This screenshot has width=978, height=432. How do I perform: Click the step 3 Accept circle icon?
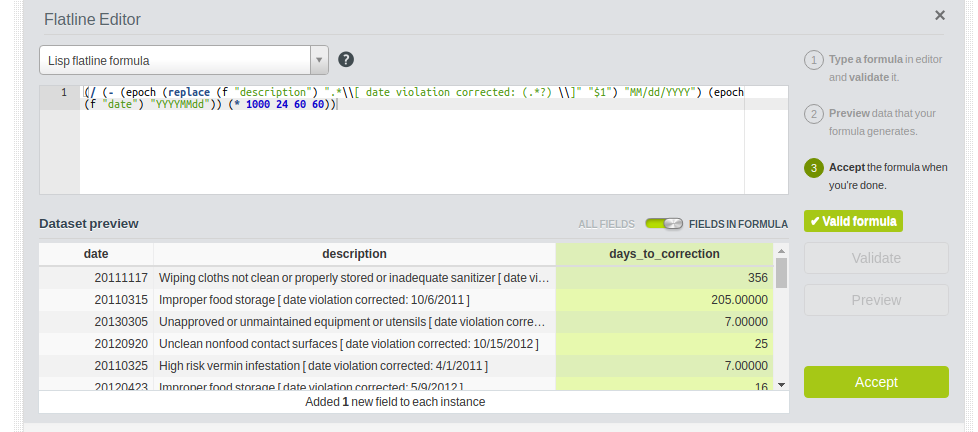click(x=814, y=168)
